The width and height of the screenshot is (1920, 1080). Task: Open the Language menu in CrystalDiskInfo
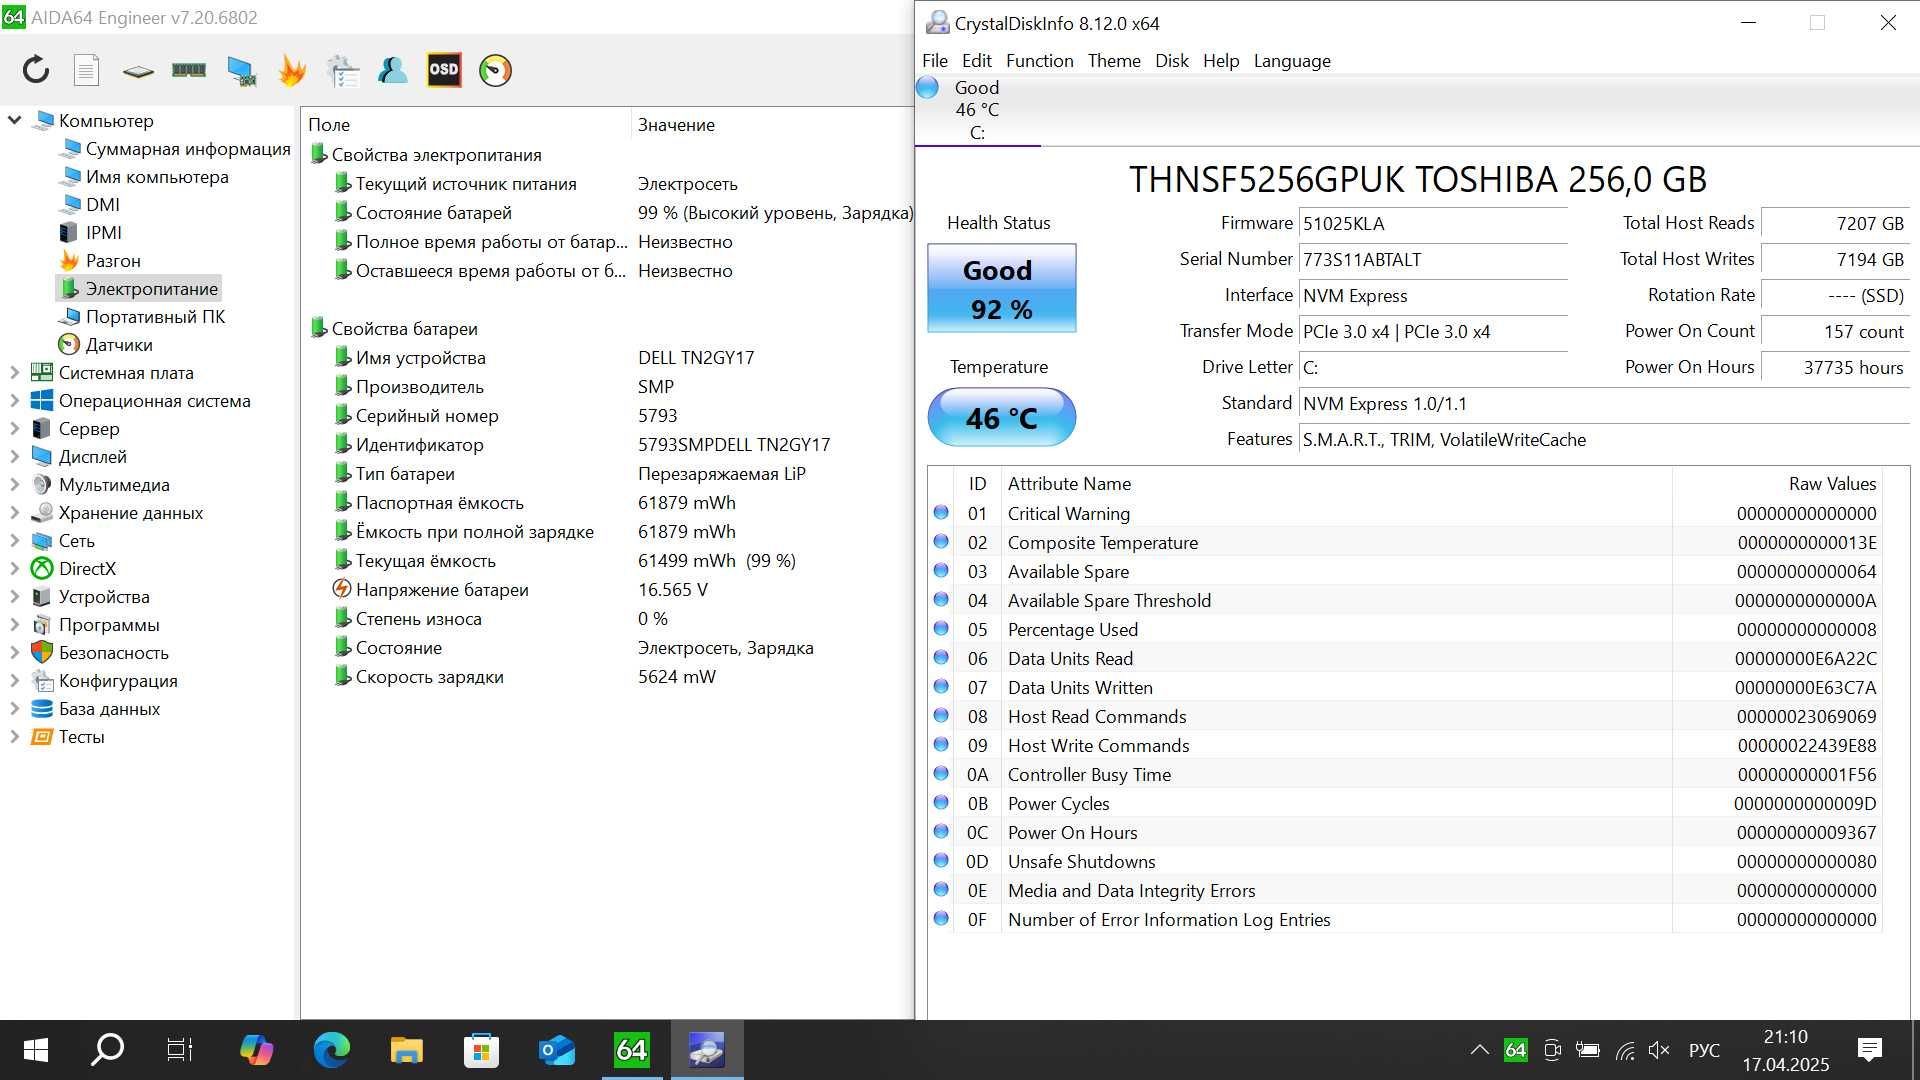(1292, 61)
